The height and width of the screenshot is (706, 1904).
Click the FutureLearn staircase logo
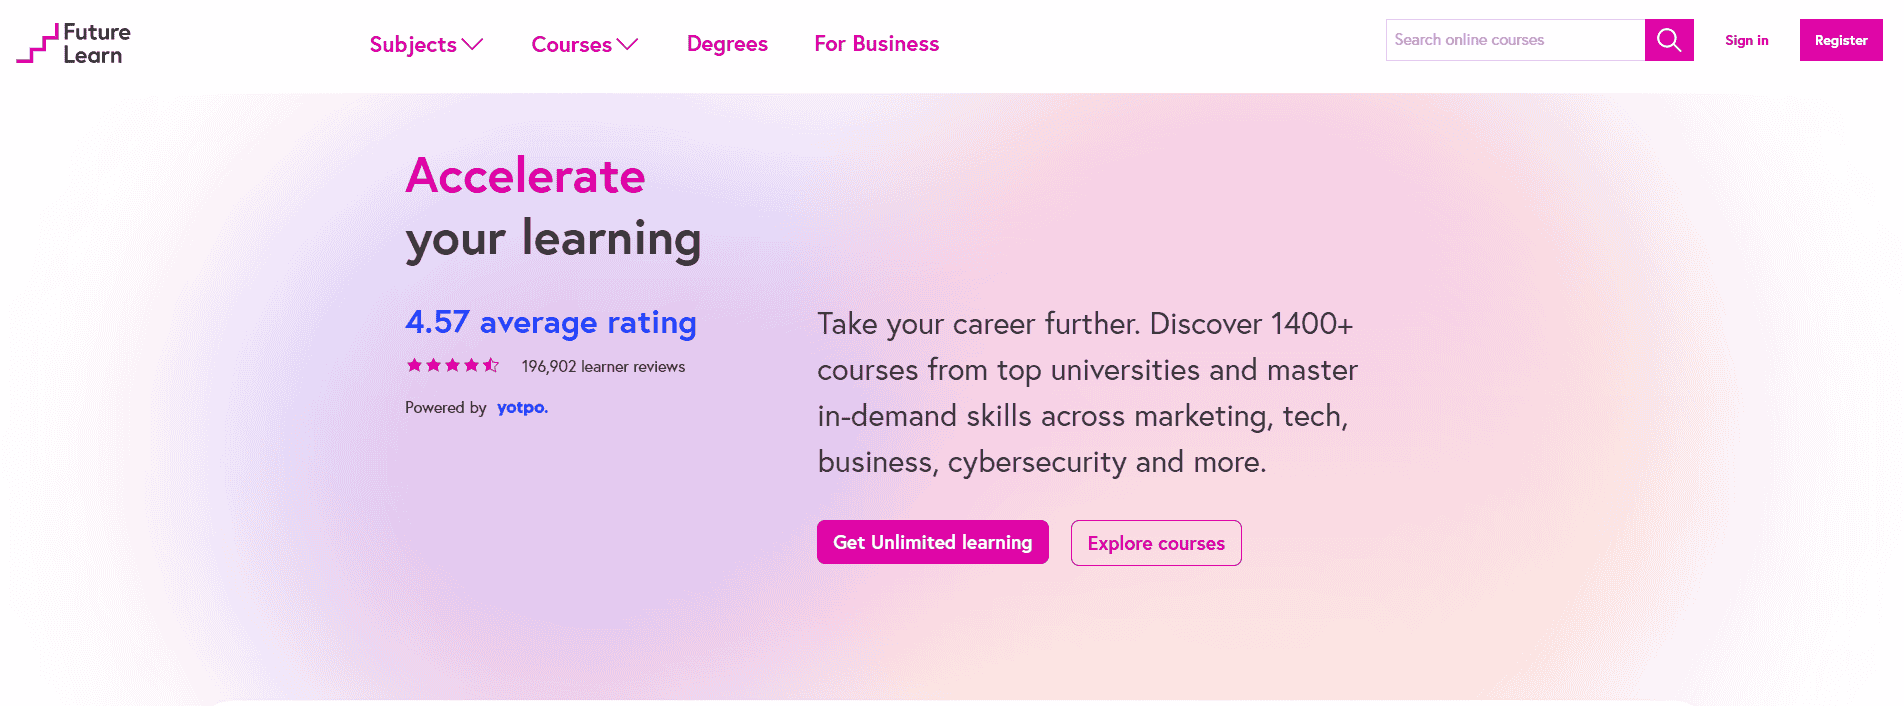pos(38,44)
